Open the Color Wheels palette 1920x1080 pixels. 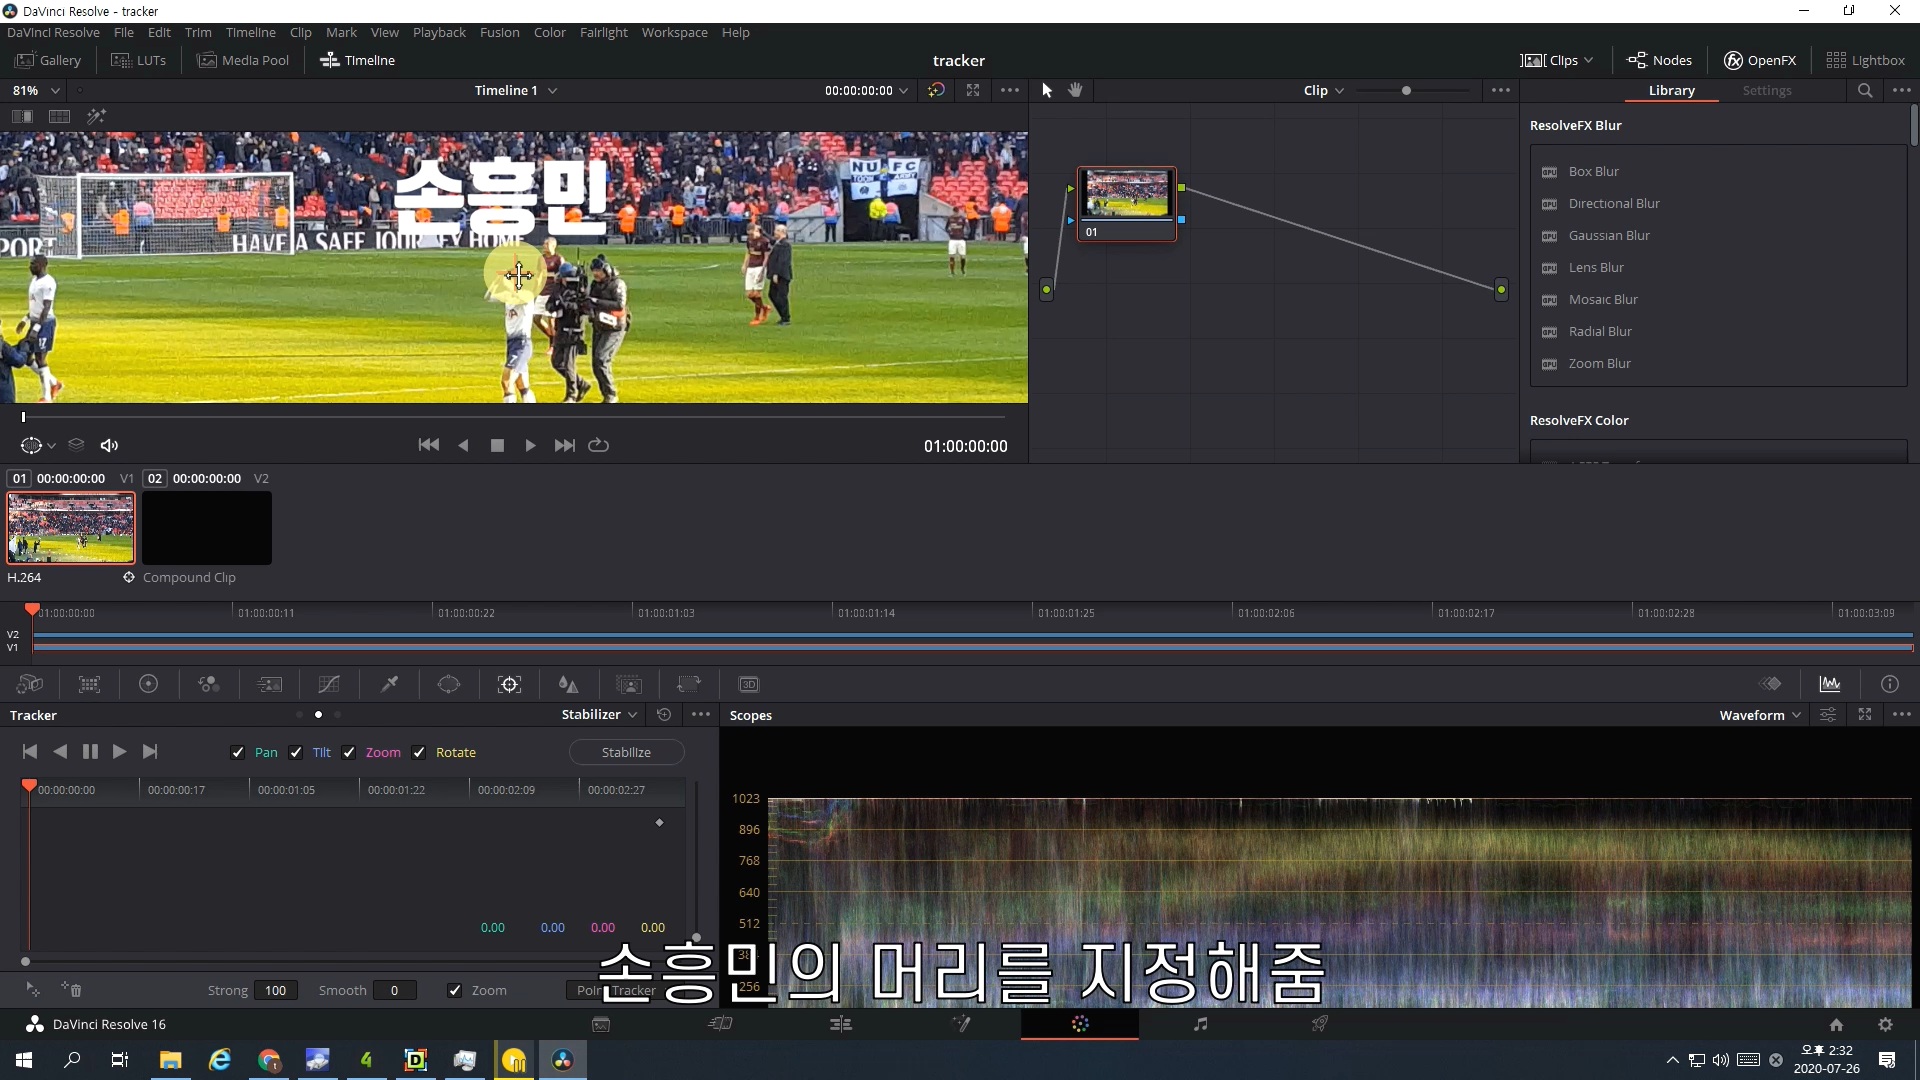click(148, 684)
